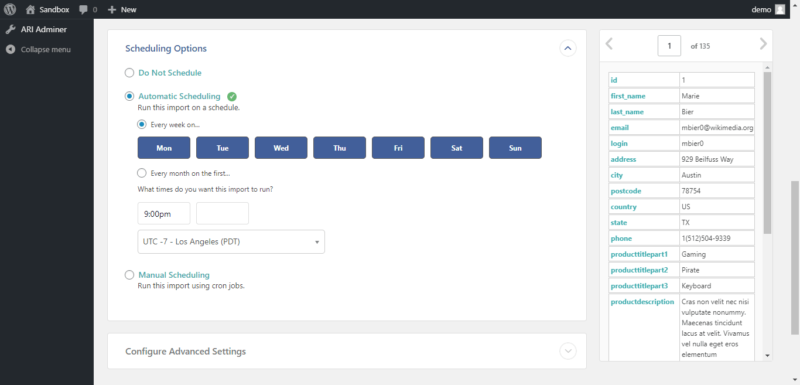Click the empty second time field
The width and height of the screenshot is (800, 385).
click(222, 214)
